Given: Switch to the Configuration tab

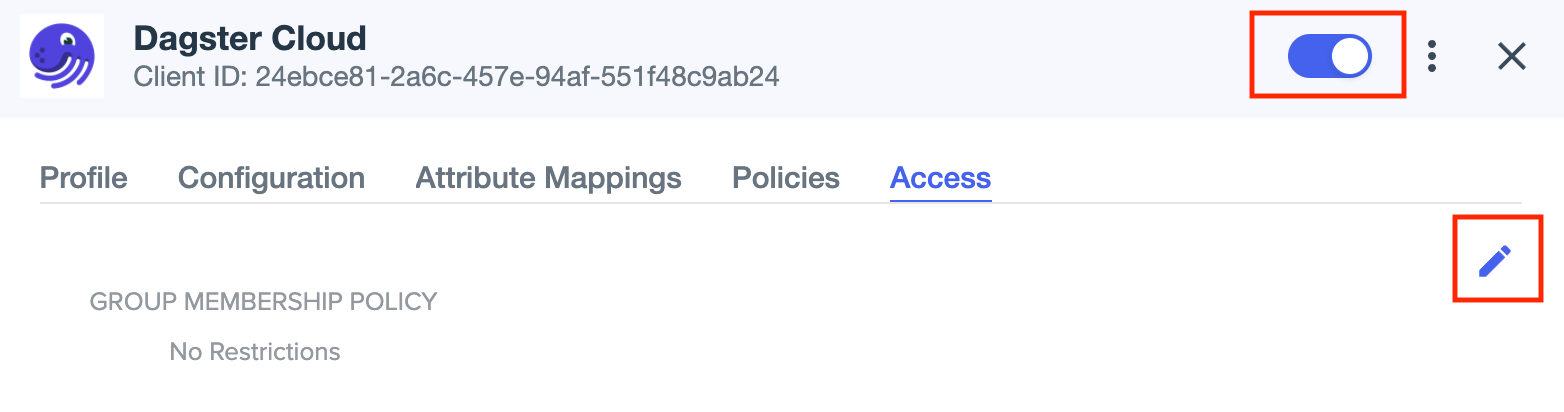Looking at the screenshot, I should point(271,178).
